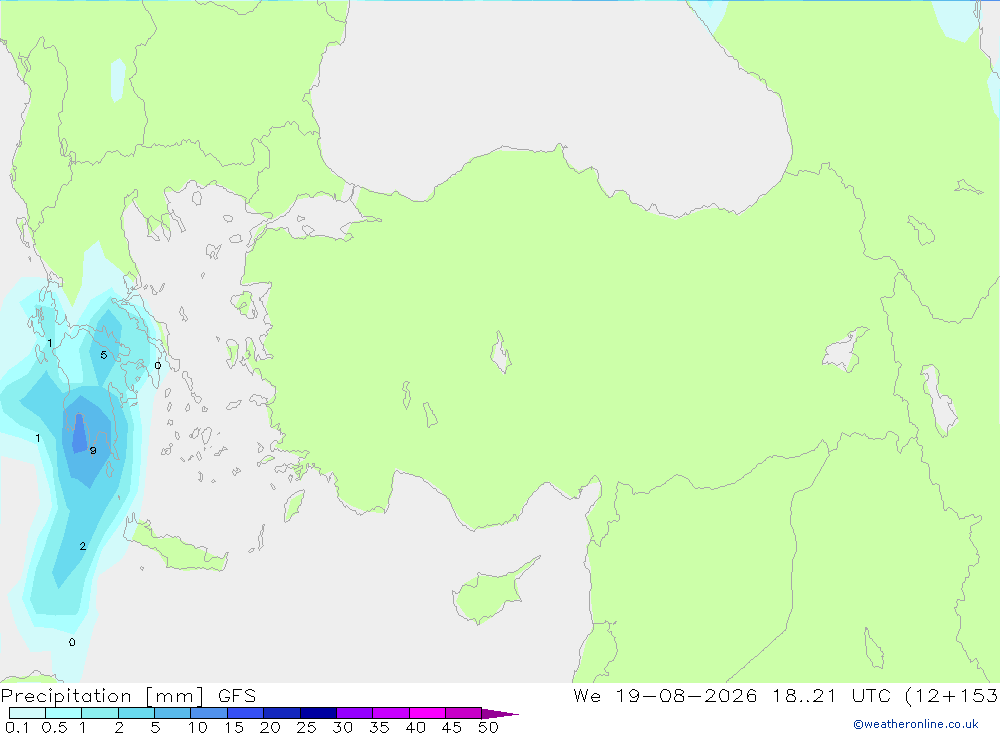Click the "0.5" legend scale label
Image resolution: width=1000 pixels, height=733 pixels.
[x=54, y=727]
